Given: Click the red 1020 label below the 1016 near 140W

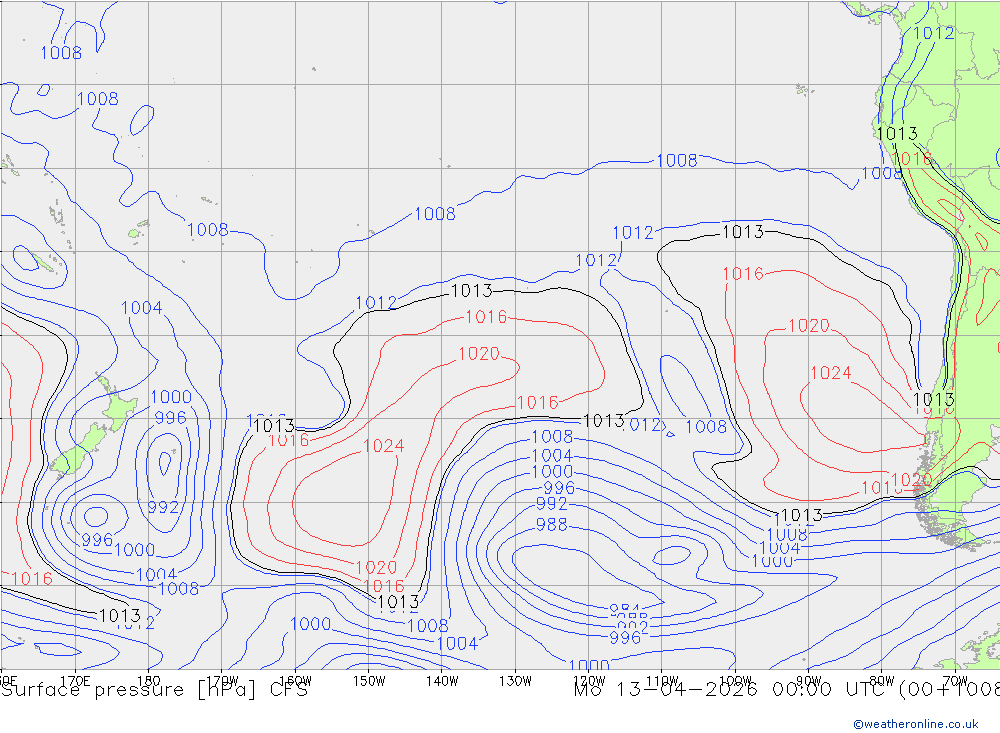Looking at the screenshot, I should (x=479, y=353).
